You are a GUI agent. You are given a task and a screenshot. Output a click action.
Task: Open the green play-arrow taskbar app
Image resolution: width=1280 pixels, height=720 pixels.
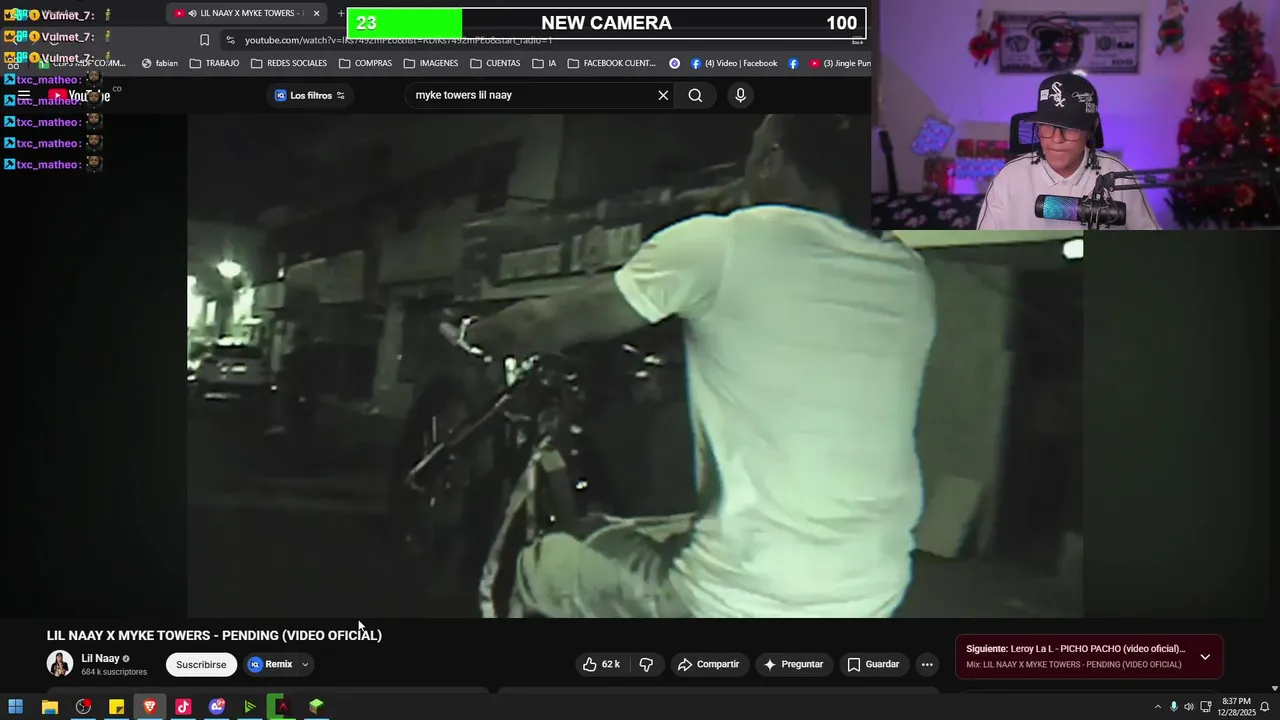point(249,707)
